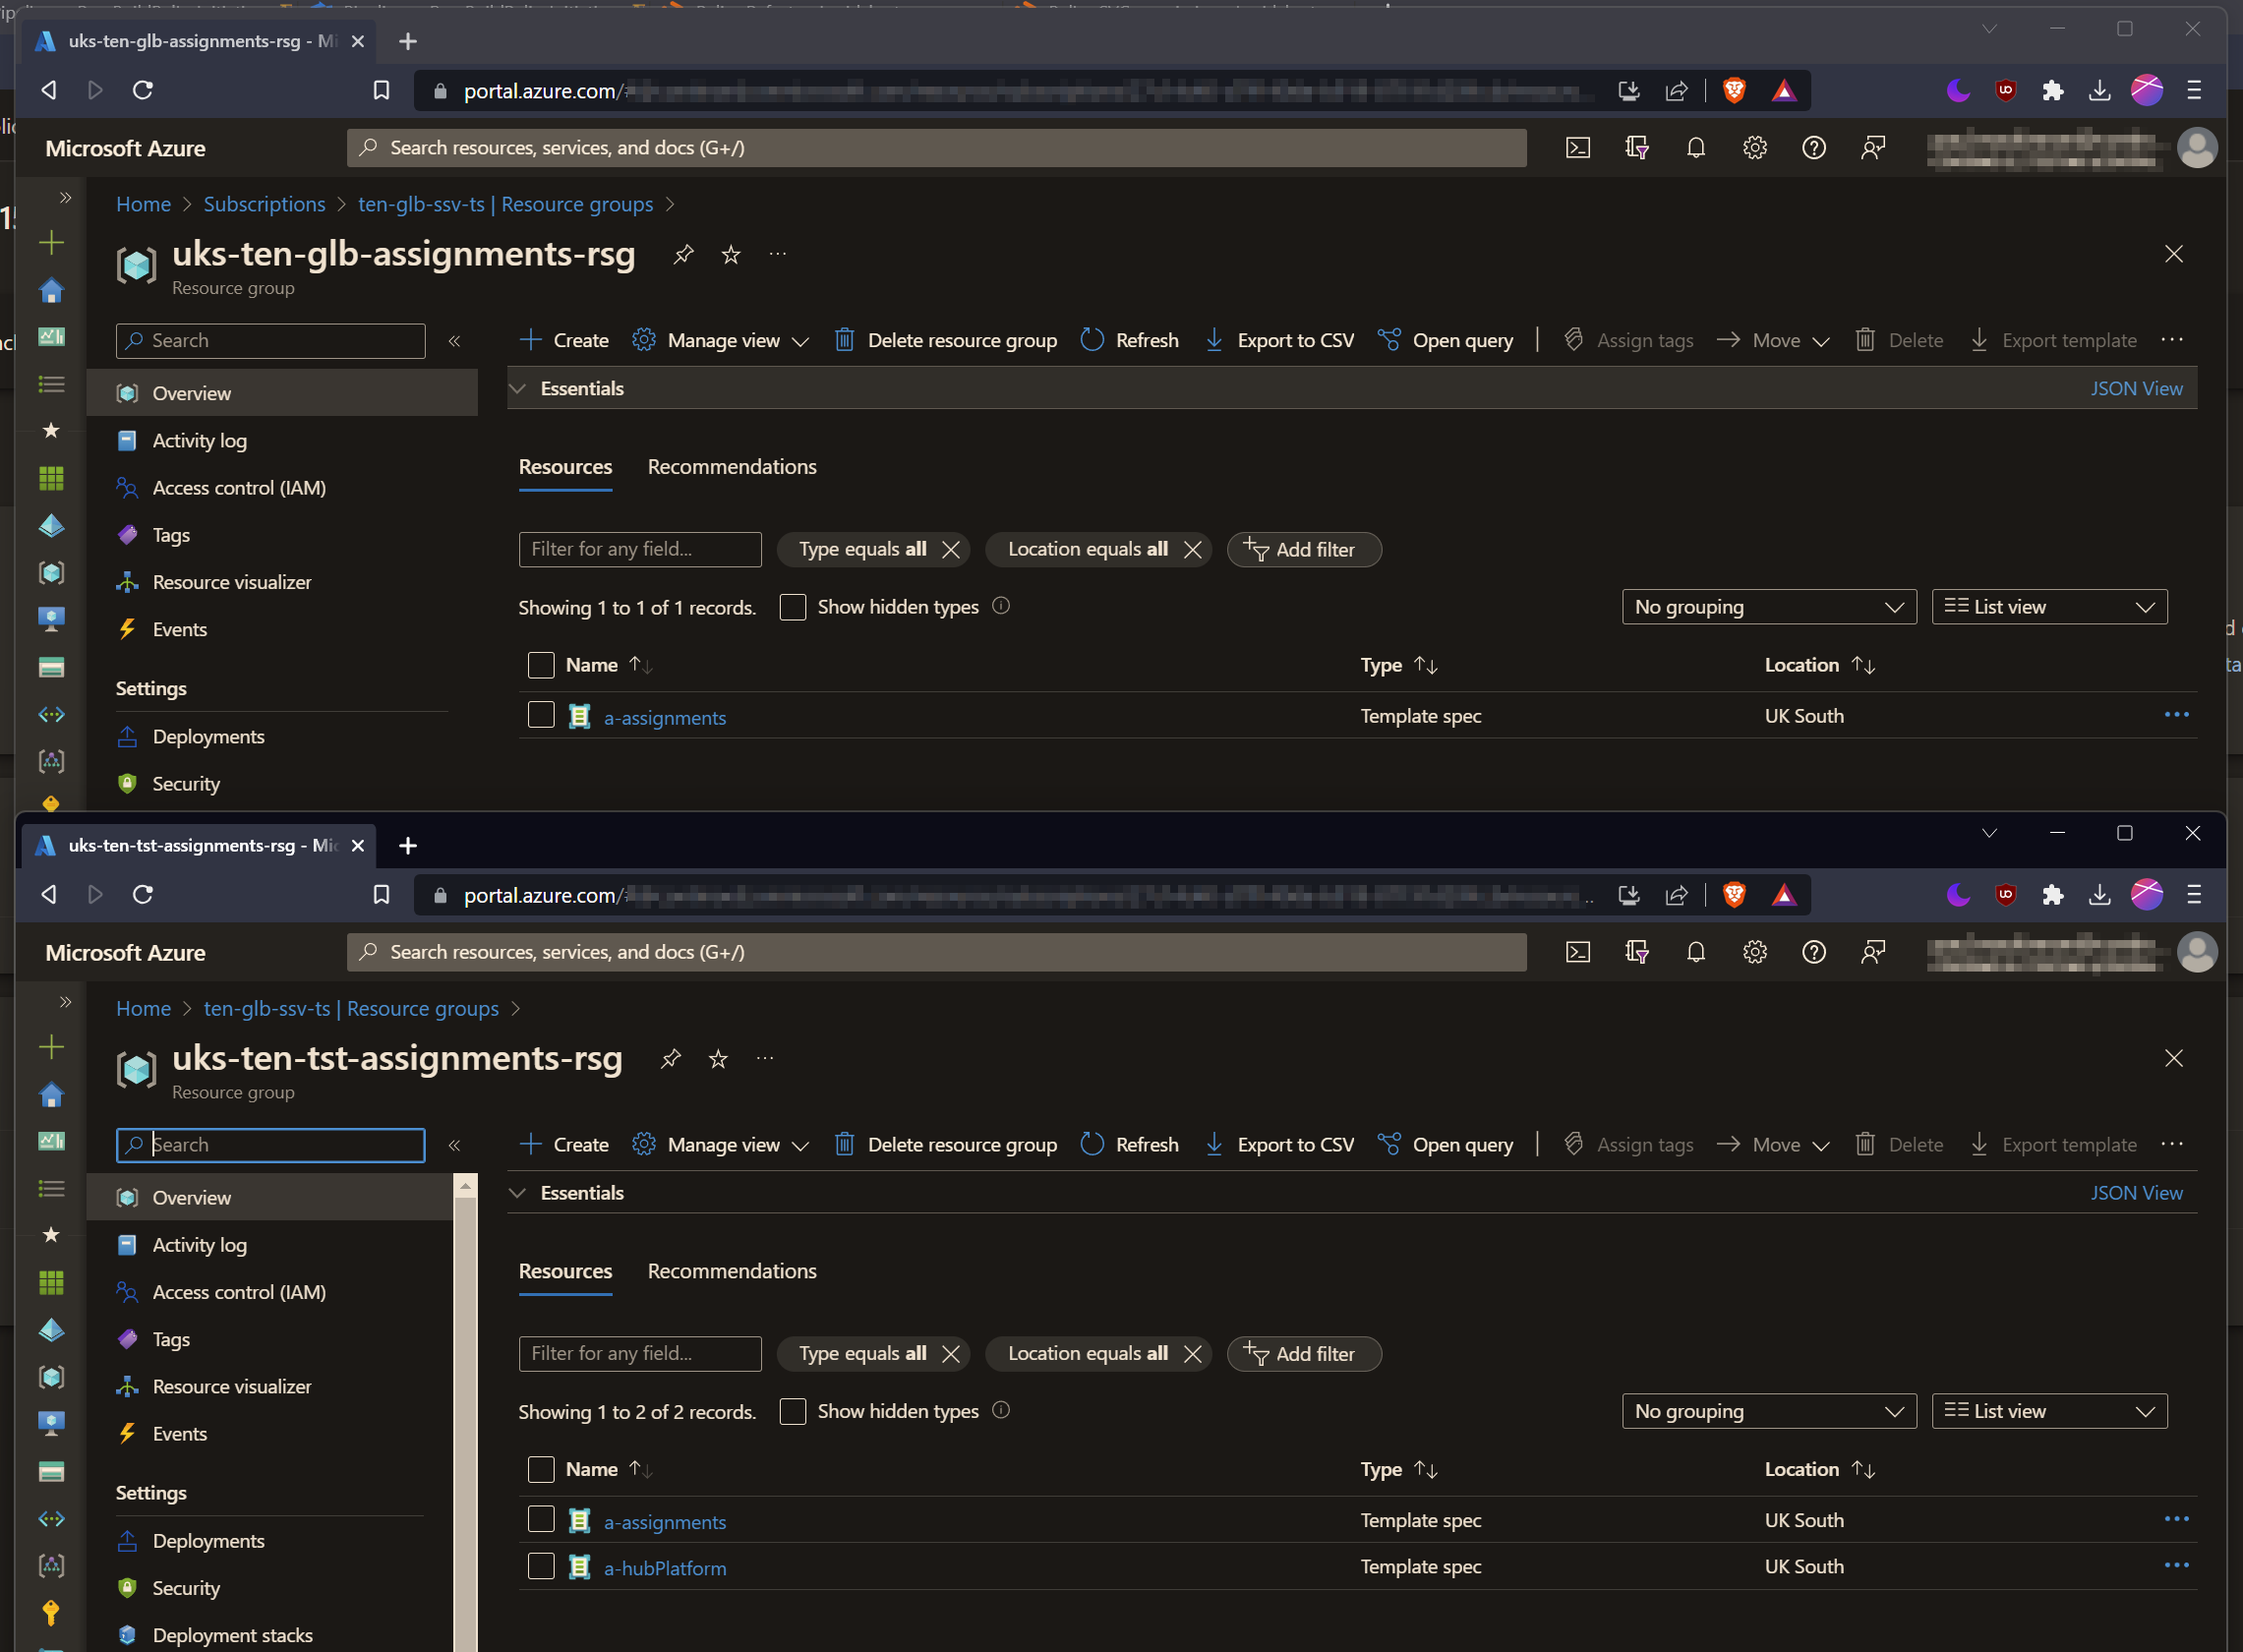Check a-assignments row checkbox in top window
The width and height of the screenshot is (2243, 1652).
coord(541,715)
